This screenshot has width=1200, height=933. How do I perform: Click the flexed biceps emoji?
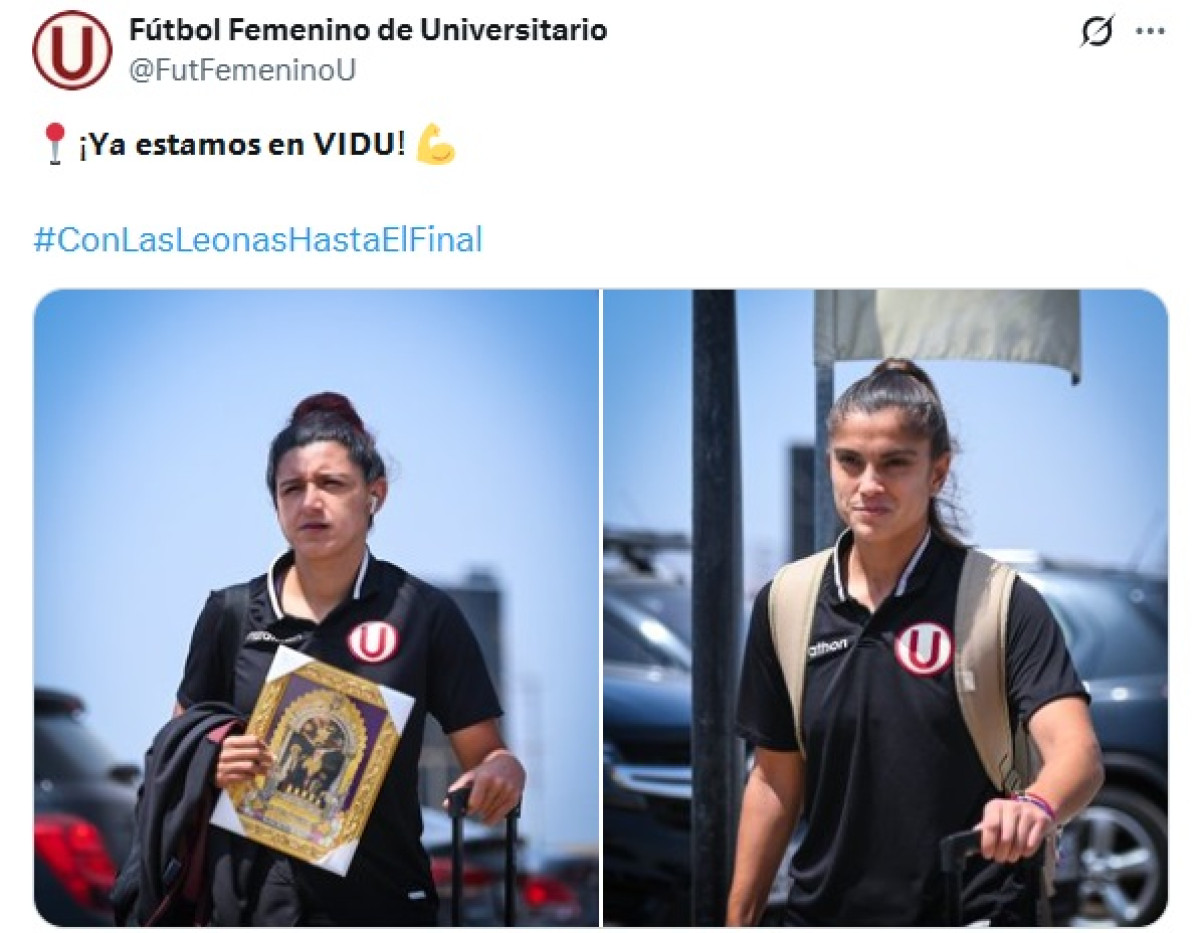(435, 143)
